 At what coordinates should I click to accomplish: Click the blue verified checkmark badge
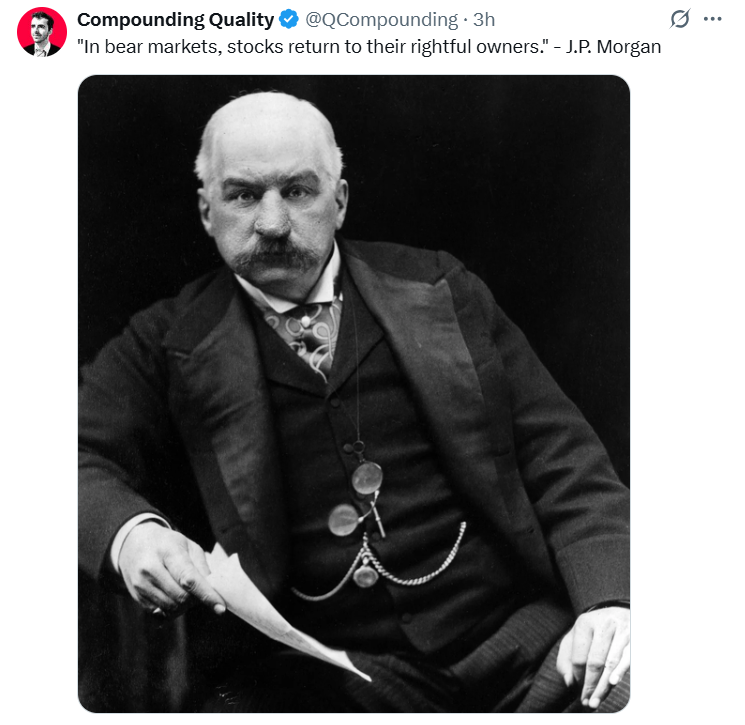(x=288, y=19)
